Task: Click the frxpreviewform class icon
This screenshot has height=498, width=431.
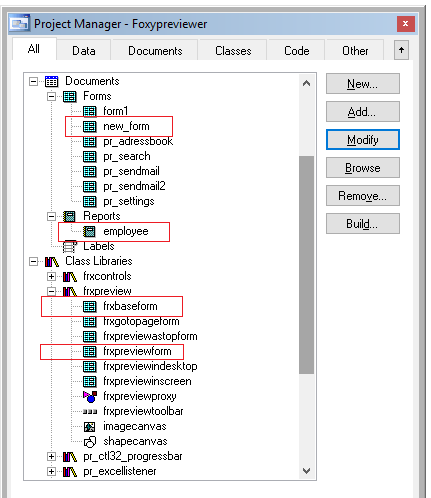Action: coord(90,351)
